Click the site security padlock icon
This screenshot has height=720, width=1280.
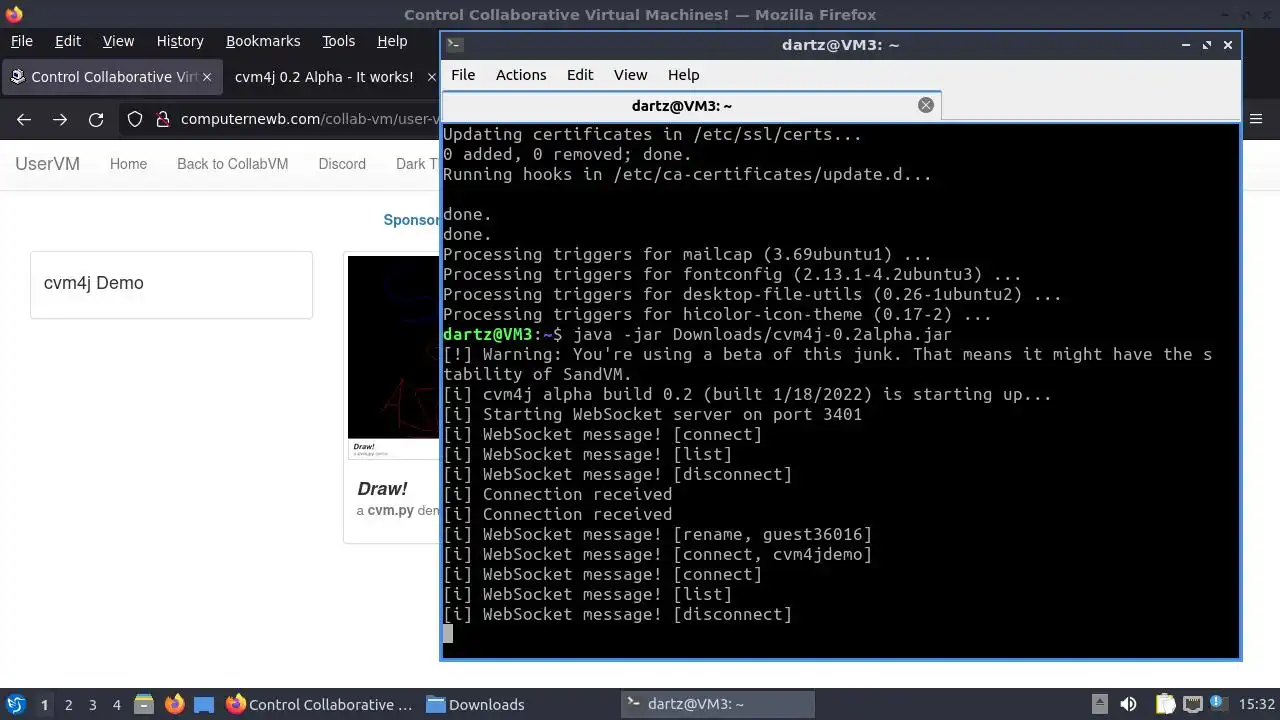click(x=163, y=119)
